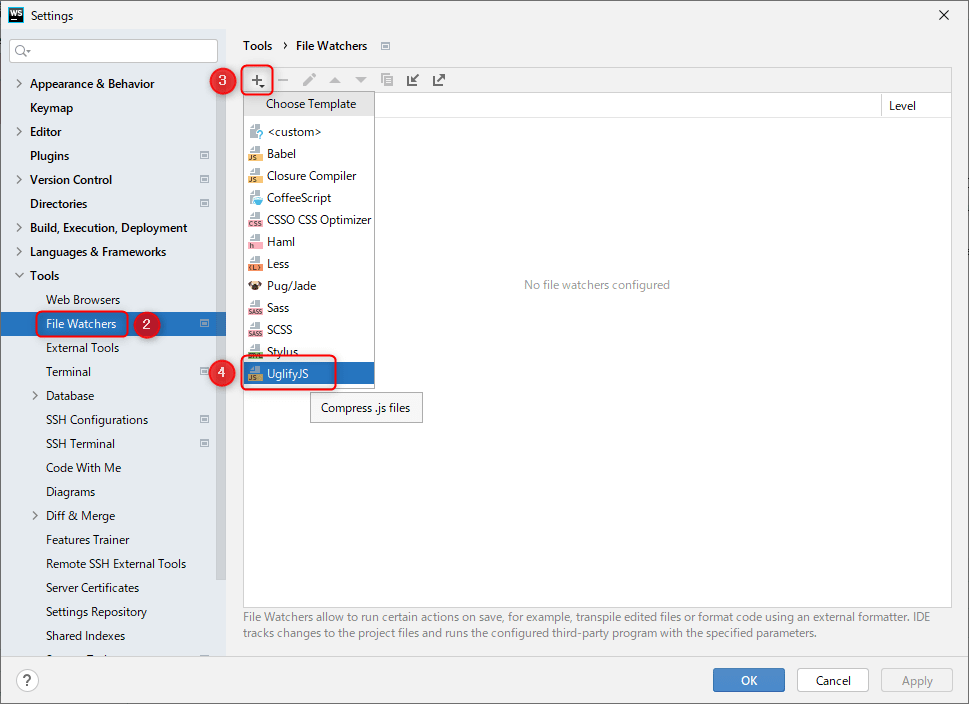Choose the CSSO CSS Optimizer template
Screen dimensions: 969x704
point(309,220)
